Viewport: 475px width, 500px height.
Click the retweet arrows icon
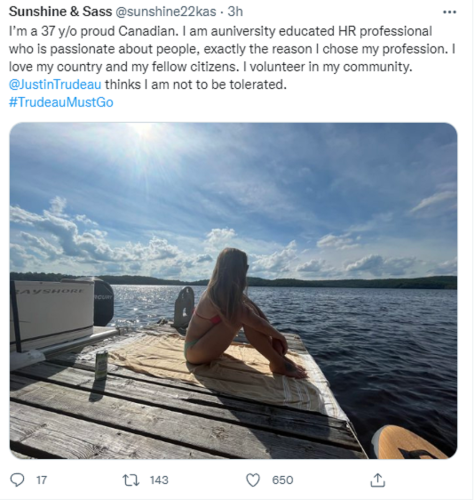[x=131, y=480]
